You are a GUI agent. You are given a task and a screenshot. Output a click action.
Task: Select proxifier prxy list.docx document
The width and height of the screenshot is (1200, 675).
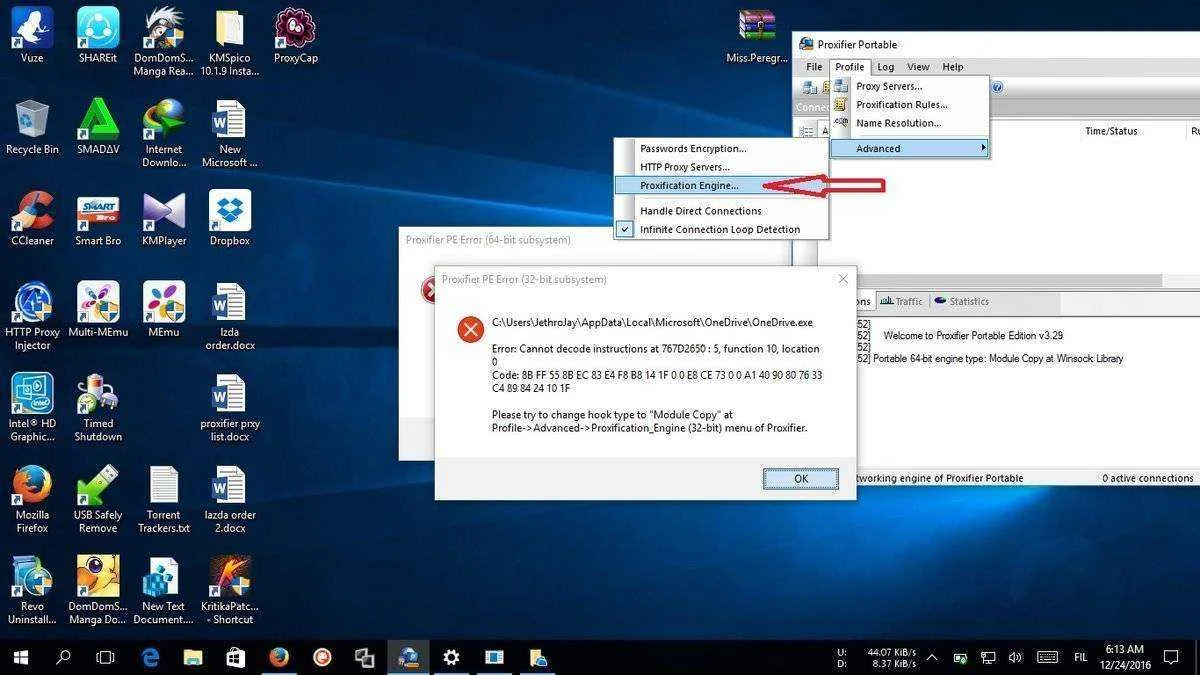pyautogui.click(x=230, y=407)
